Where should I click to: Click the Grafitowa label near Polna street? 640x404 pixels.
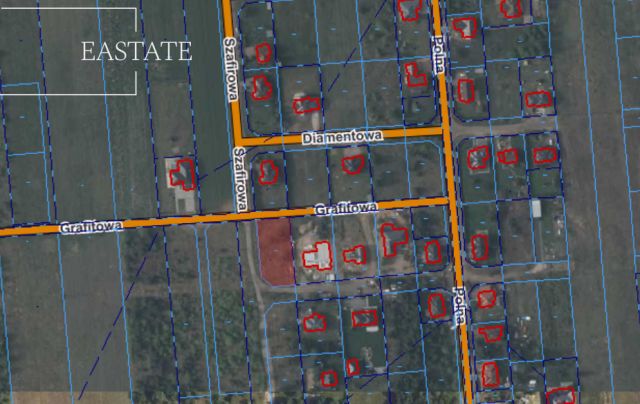pos(346,209)
